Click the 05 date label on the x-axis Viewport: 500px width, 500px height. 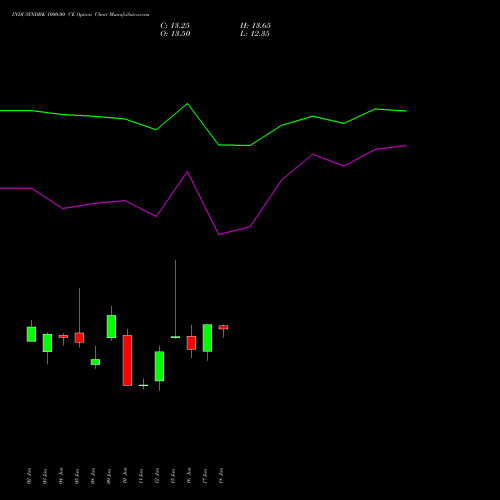77,476
